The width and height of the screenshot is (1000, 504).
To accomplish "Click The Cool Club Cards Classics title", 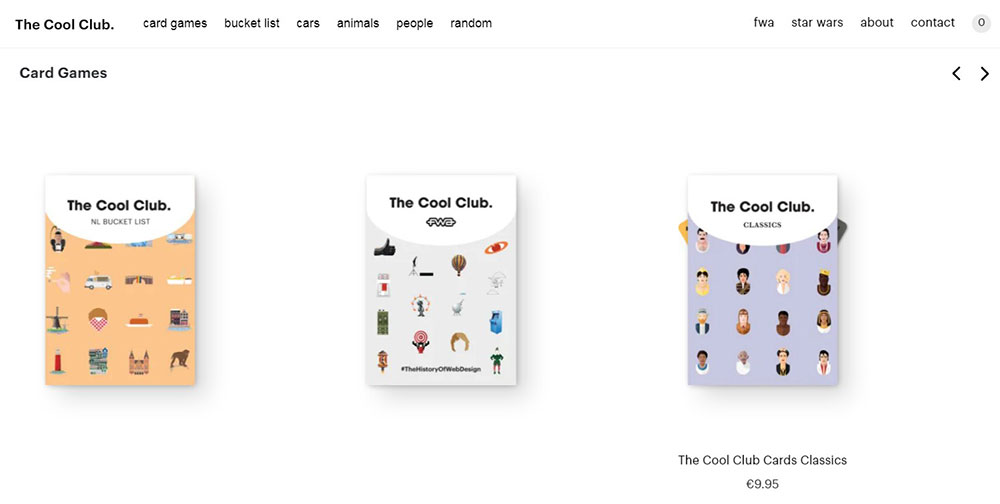I will coord(762,460).
